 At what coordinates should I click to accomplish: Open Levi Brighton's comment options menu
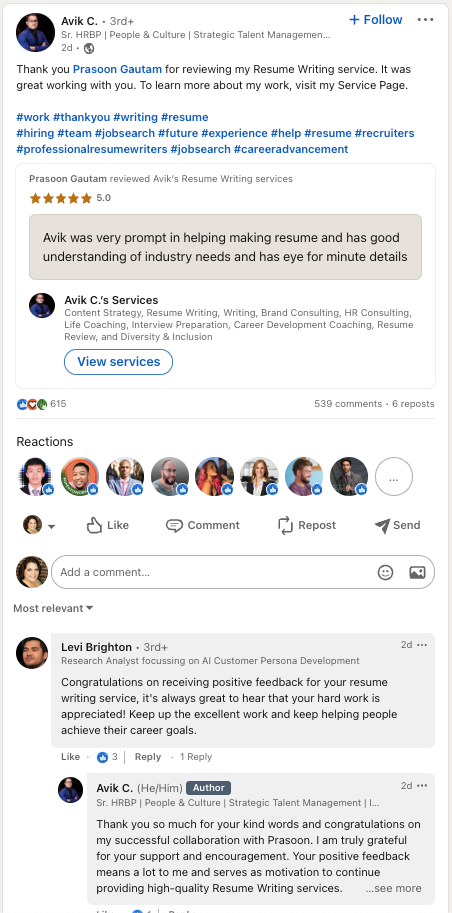pyautogui.click(x=422, y=645)
